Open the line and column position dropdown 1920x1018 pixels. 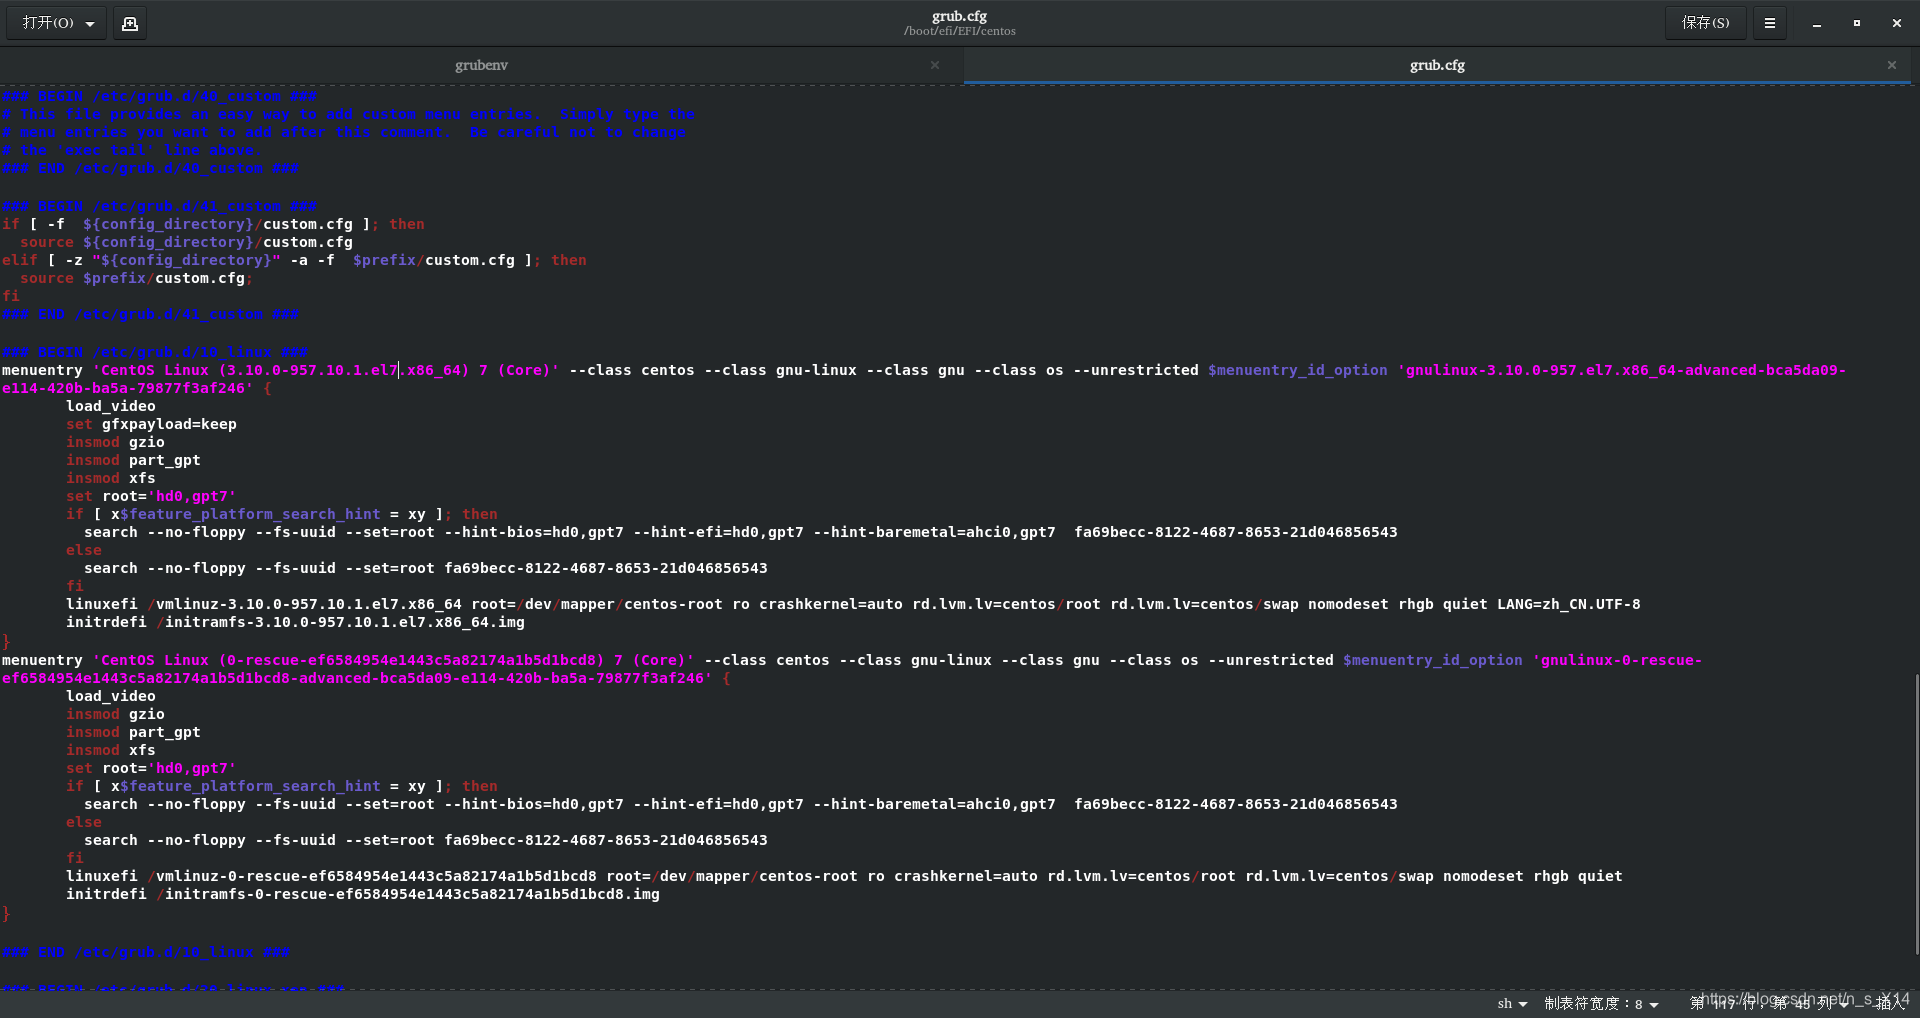(1769, 1004)
